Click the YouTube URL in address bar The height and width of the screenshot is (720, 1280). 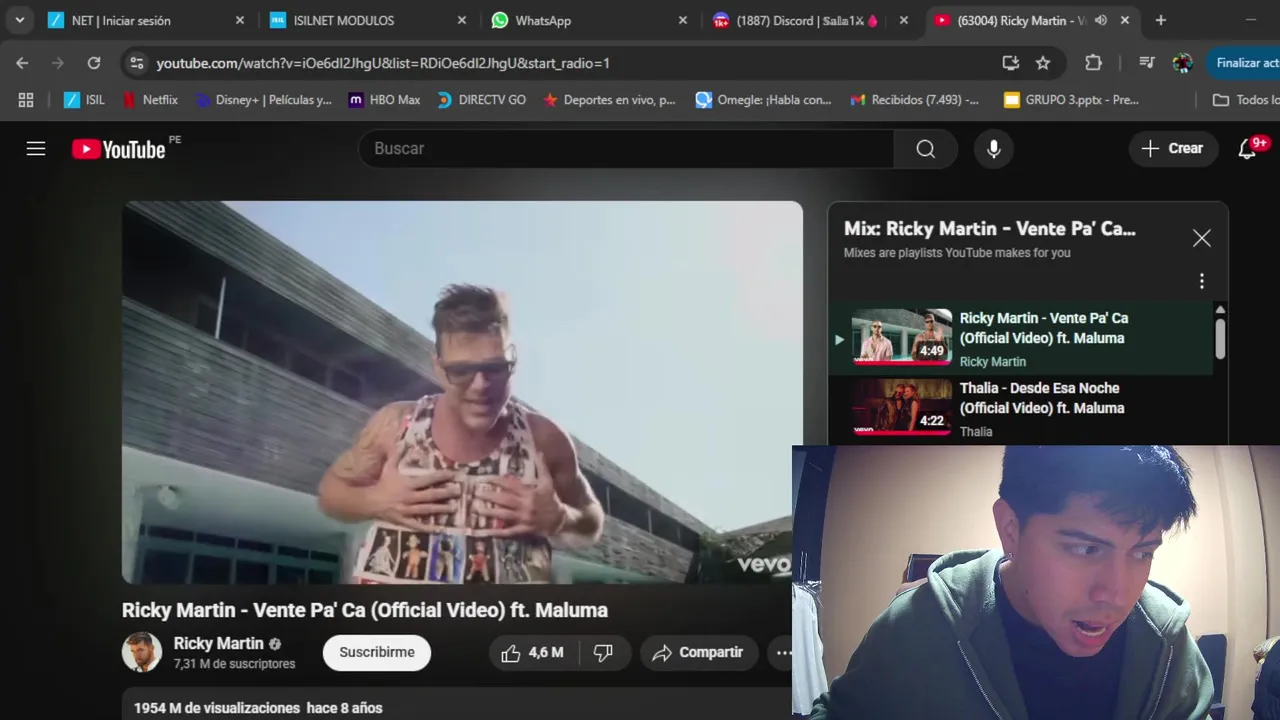(x=383, y=63)
